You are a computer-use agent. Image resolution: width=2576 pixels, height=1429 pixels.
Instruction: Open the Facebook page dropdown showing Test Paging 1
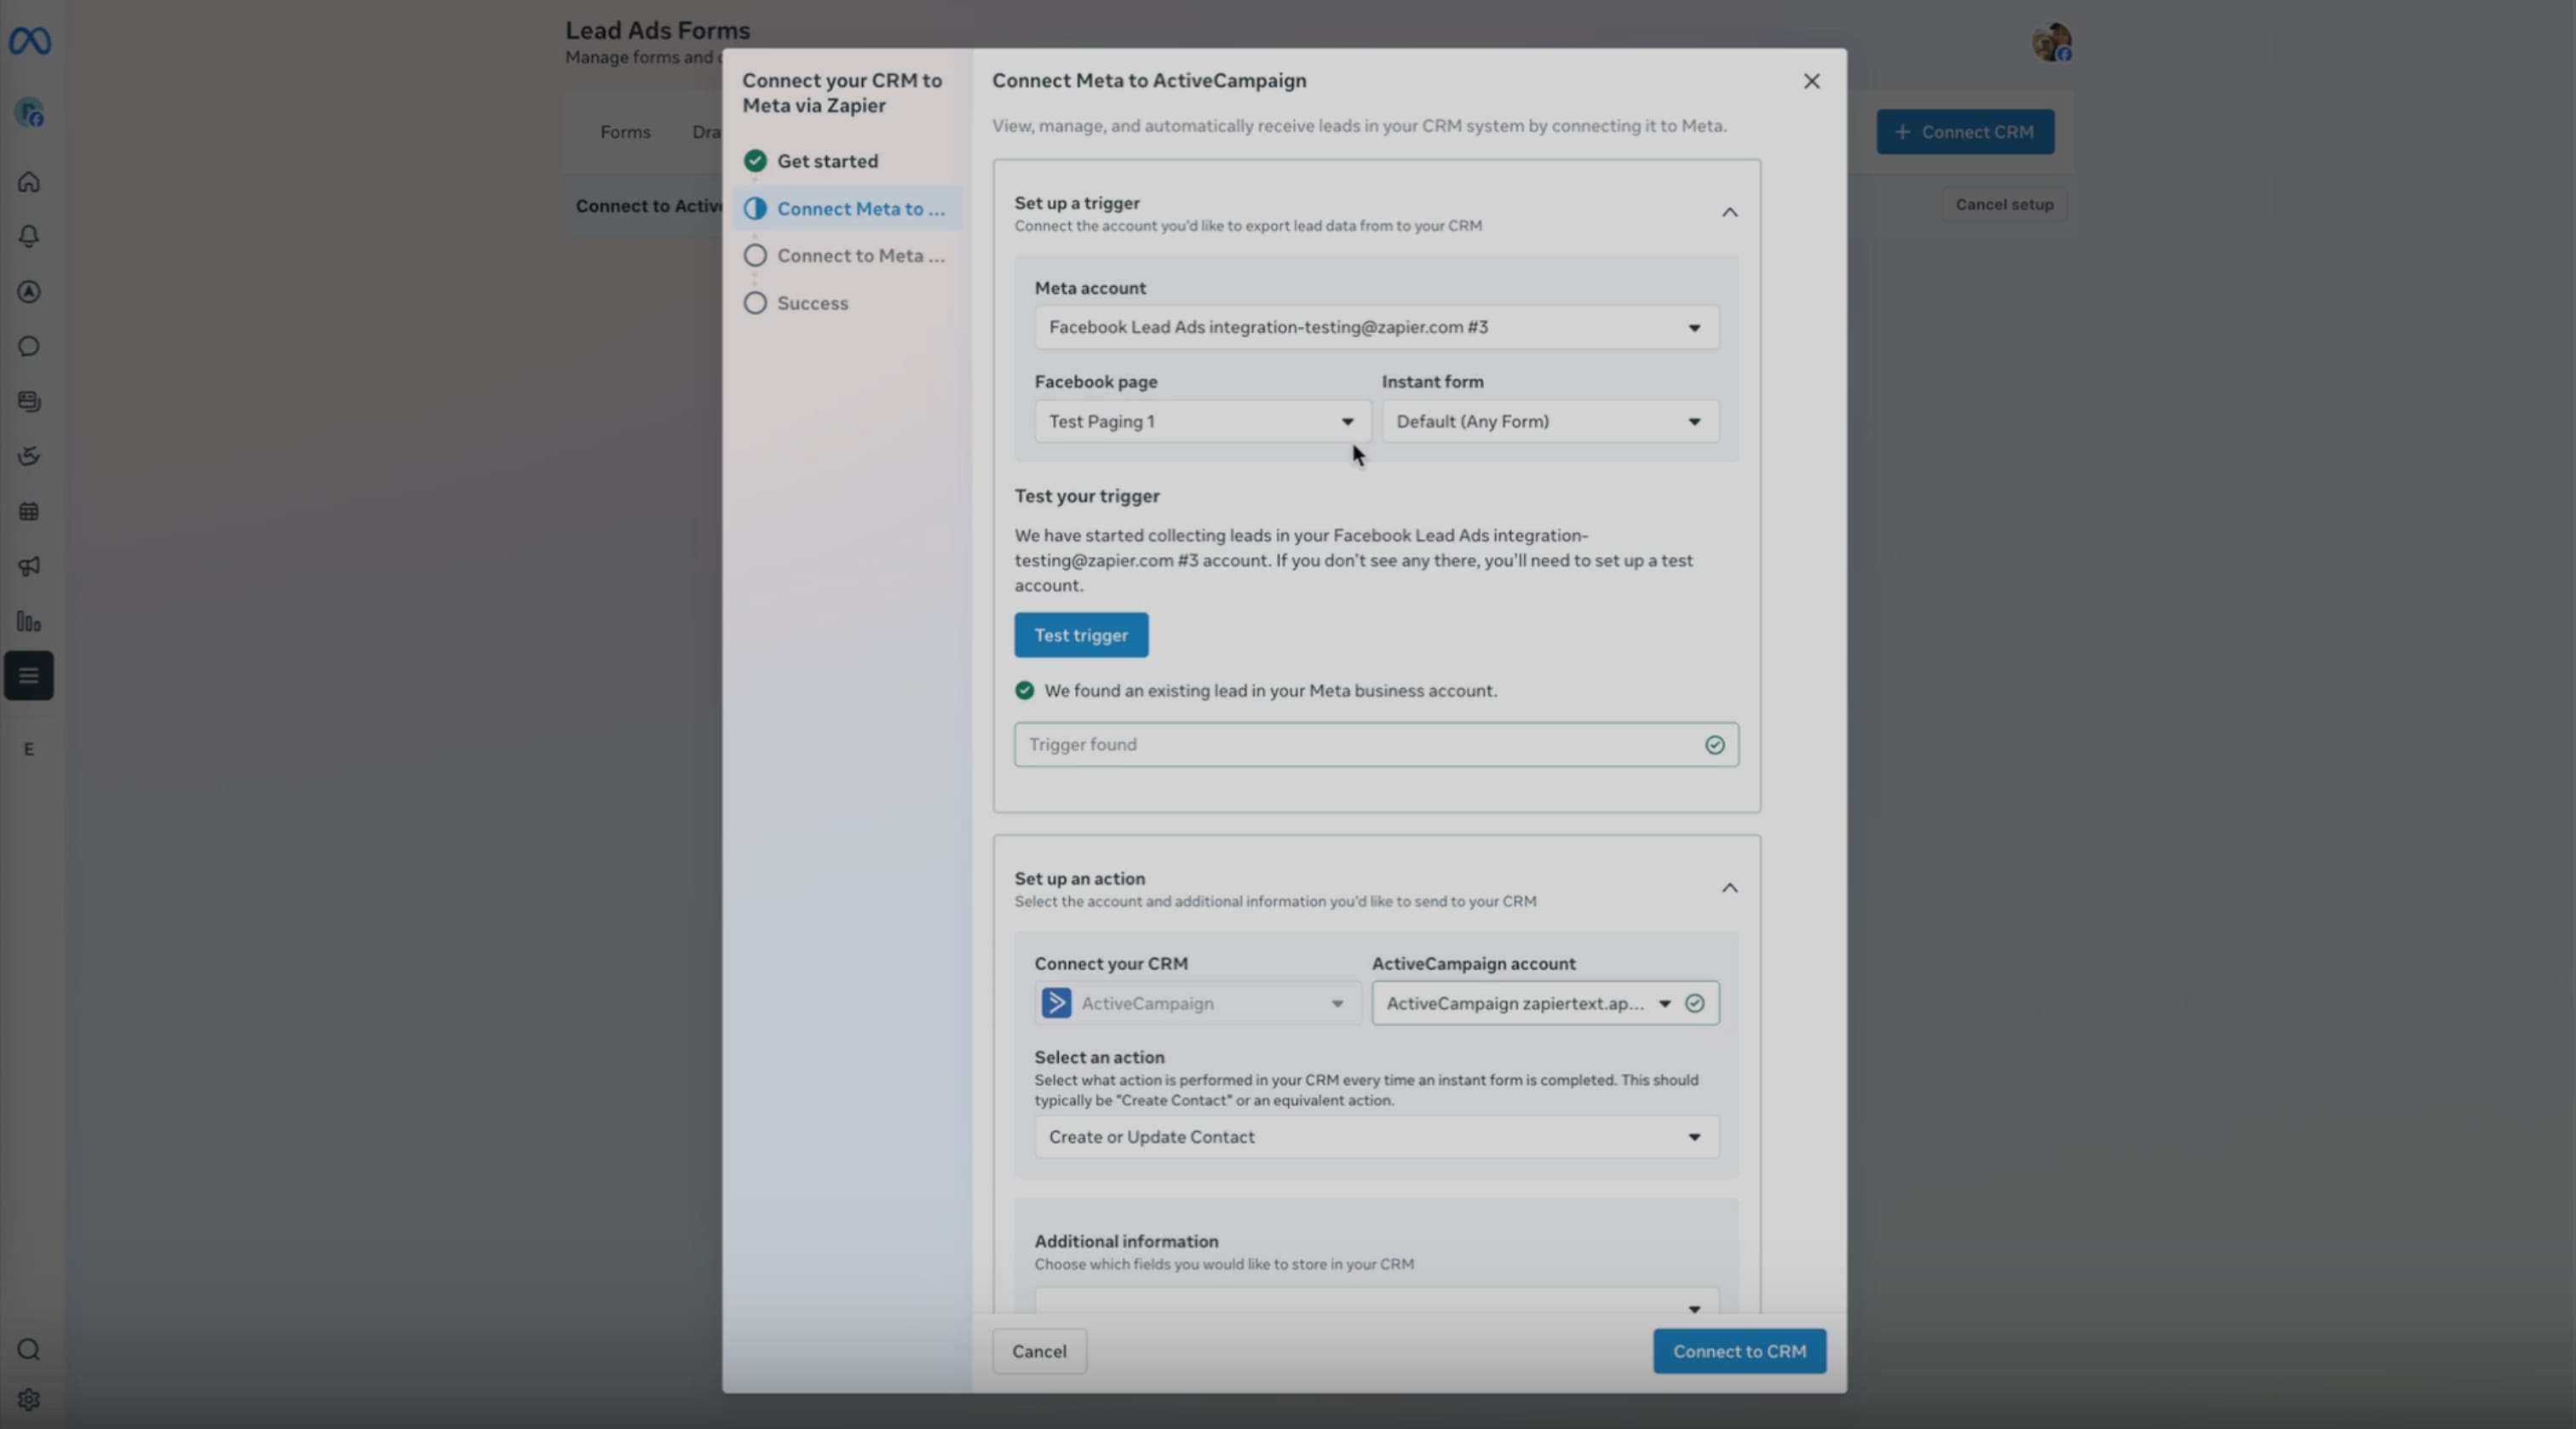(1203, 421)
